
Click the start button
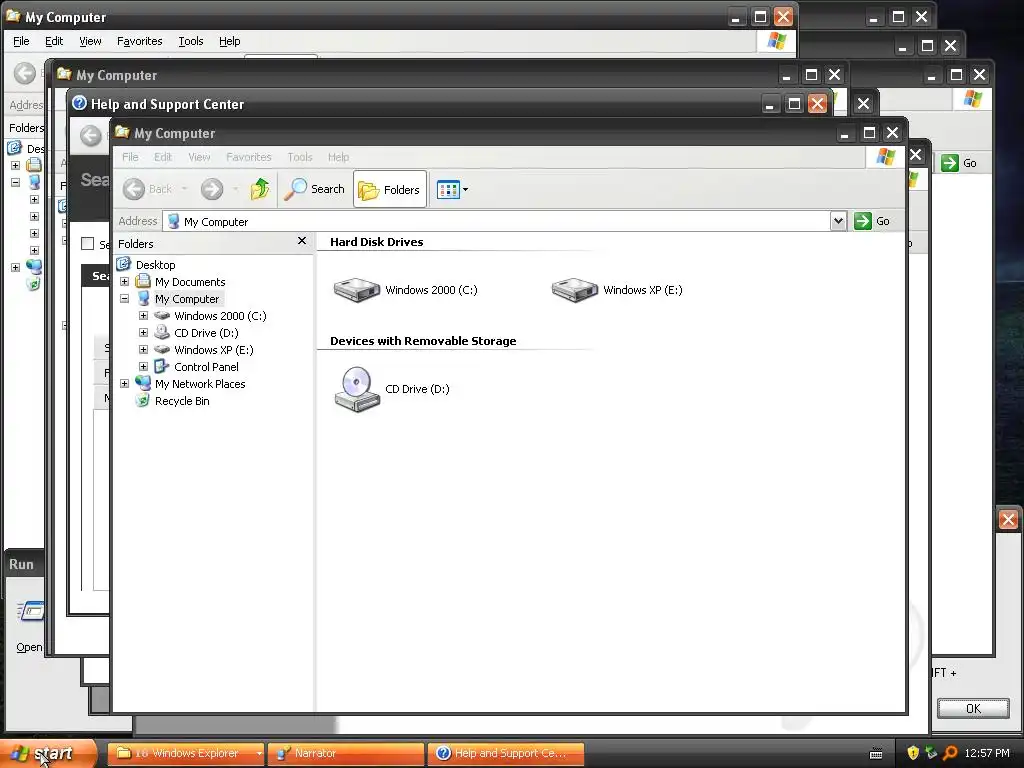[x=48, y=753]
